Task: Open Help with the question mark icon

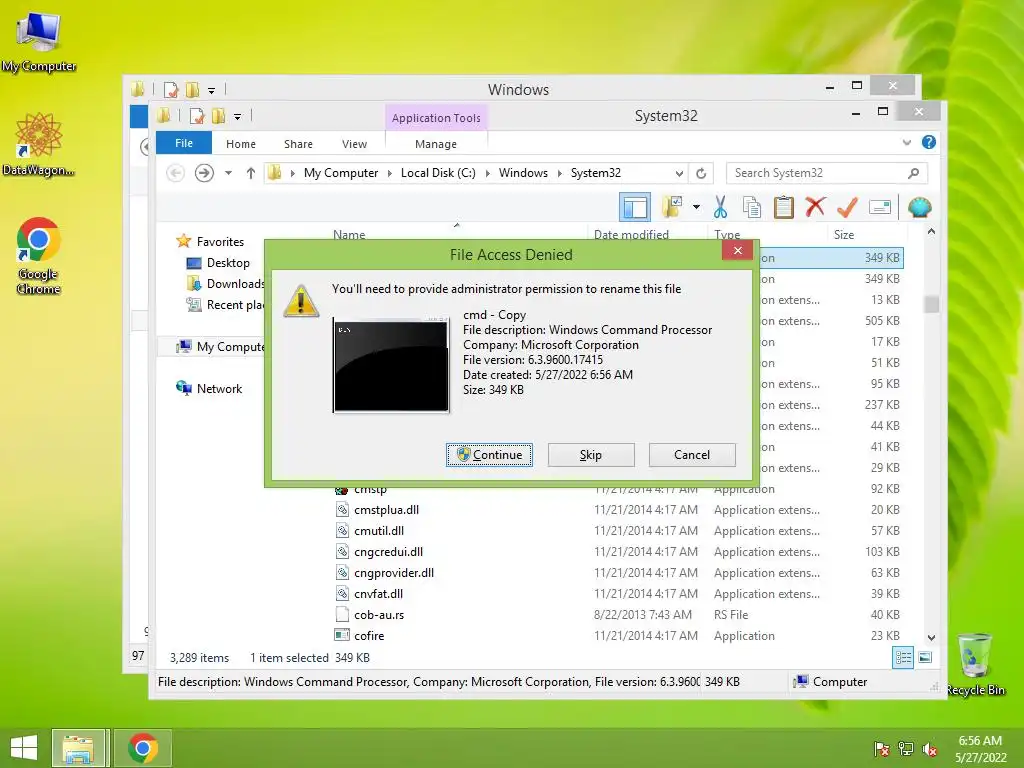Action: point(929,142)
